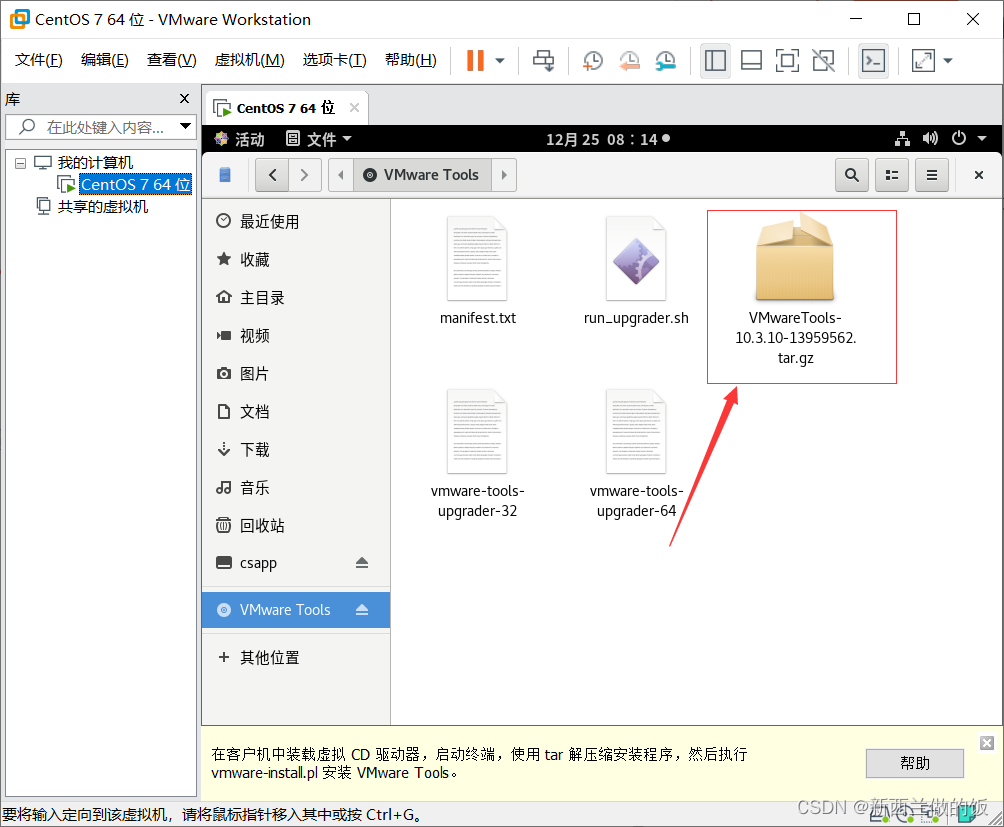The width and height of the screenshot is (1004, 827).
Task: Click the network status icon
Action: pyautogui.click(x=903, y=138)
